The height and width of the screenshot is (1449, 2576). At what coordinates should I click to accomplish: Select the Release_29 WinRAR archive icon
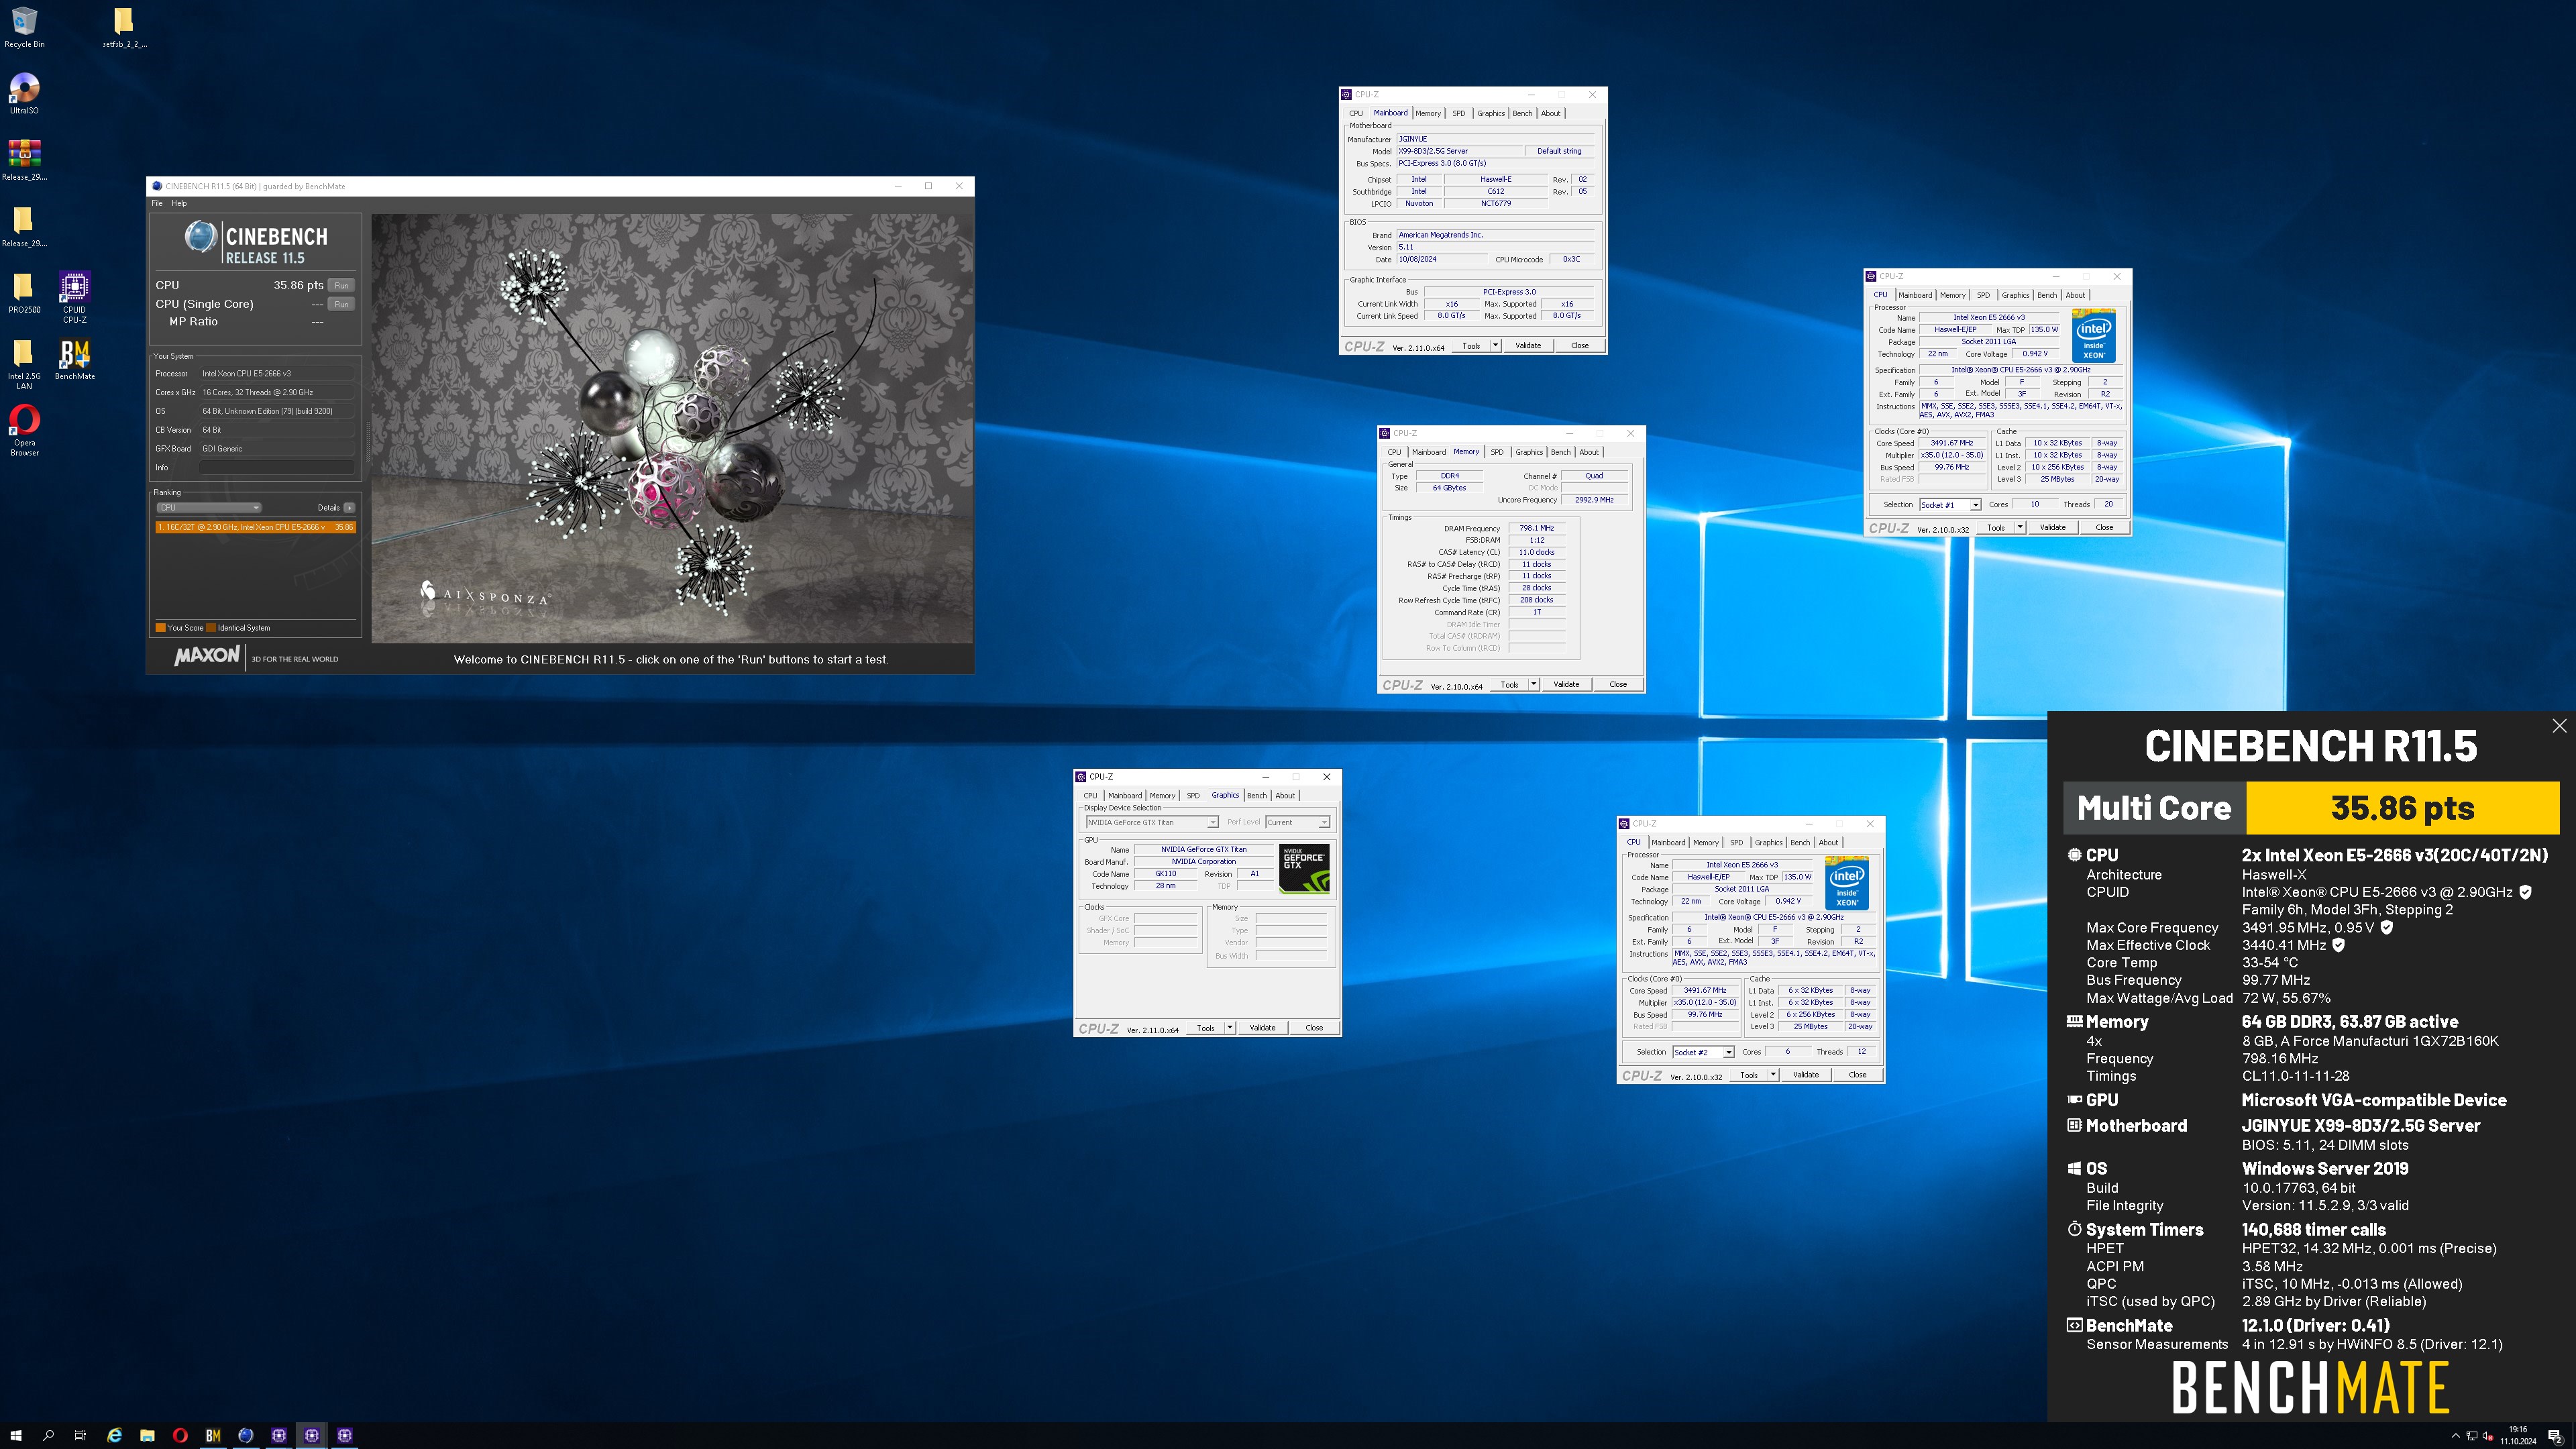(x=24, y=159)
